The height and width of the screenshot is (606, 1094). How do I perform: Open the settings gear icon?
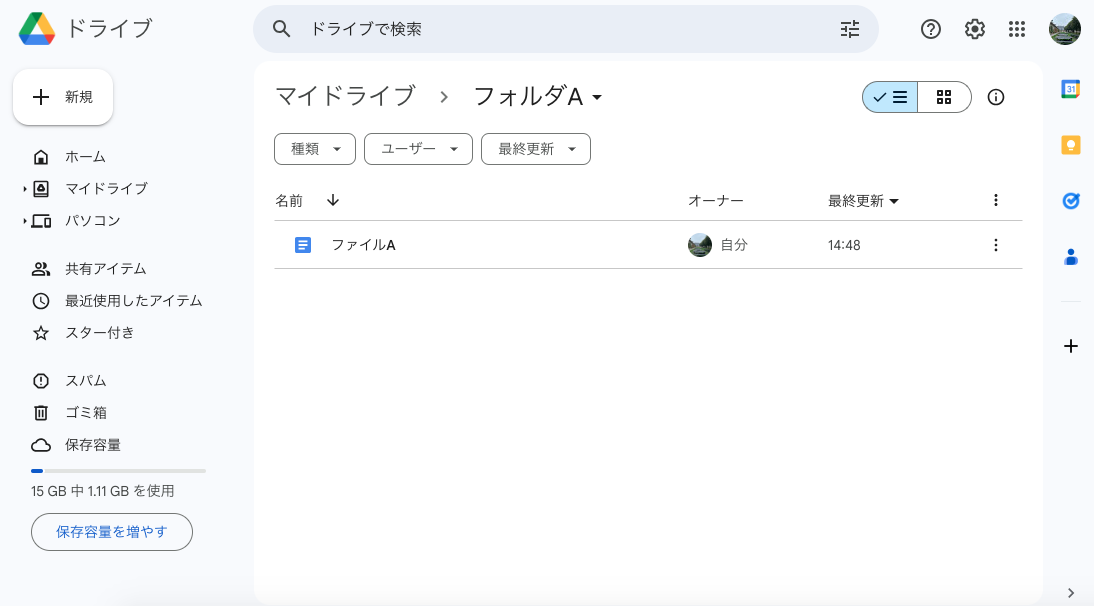[x=974, y=29]
